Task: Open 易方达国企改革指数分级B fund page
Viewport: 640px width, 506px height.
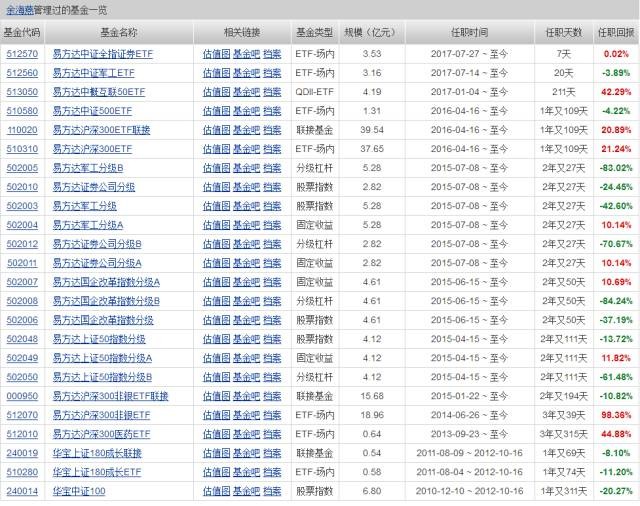Action: click(106, 301)
